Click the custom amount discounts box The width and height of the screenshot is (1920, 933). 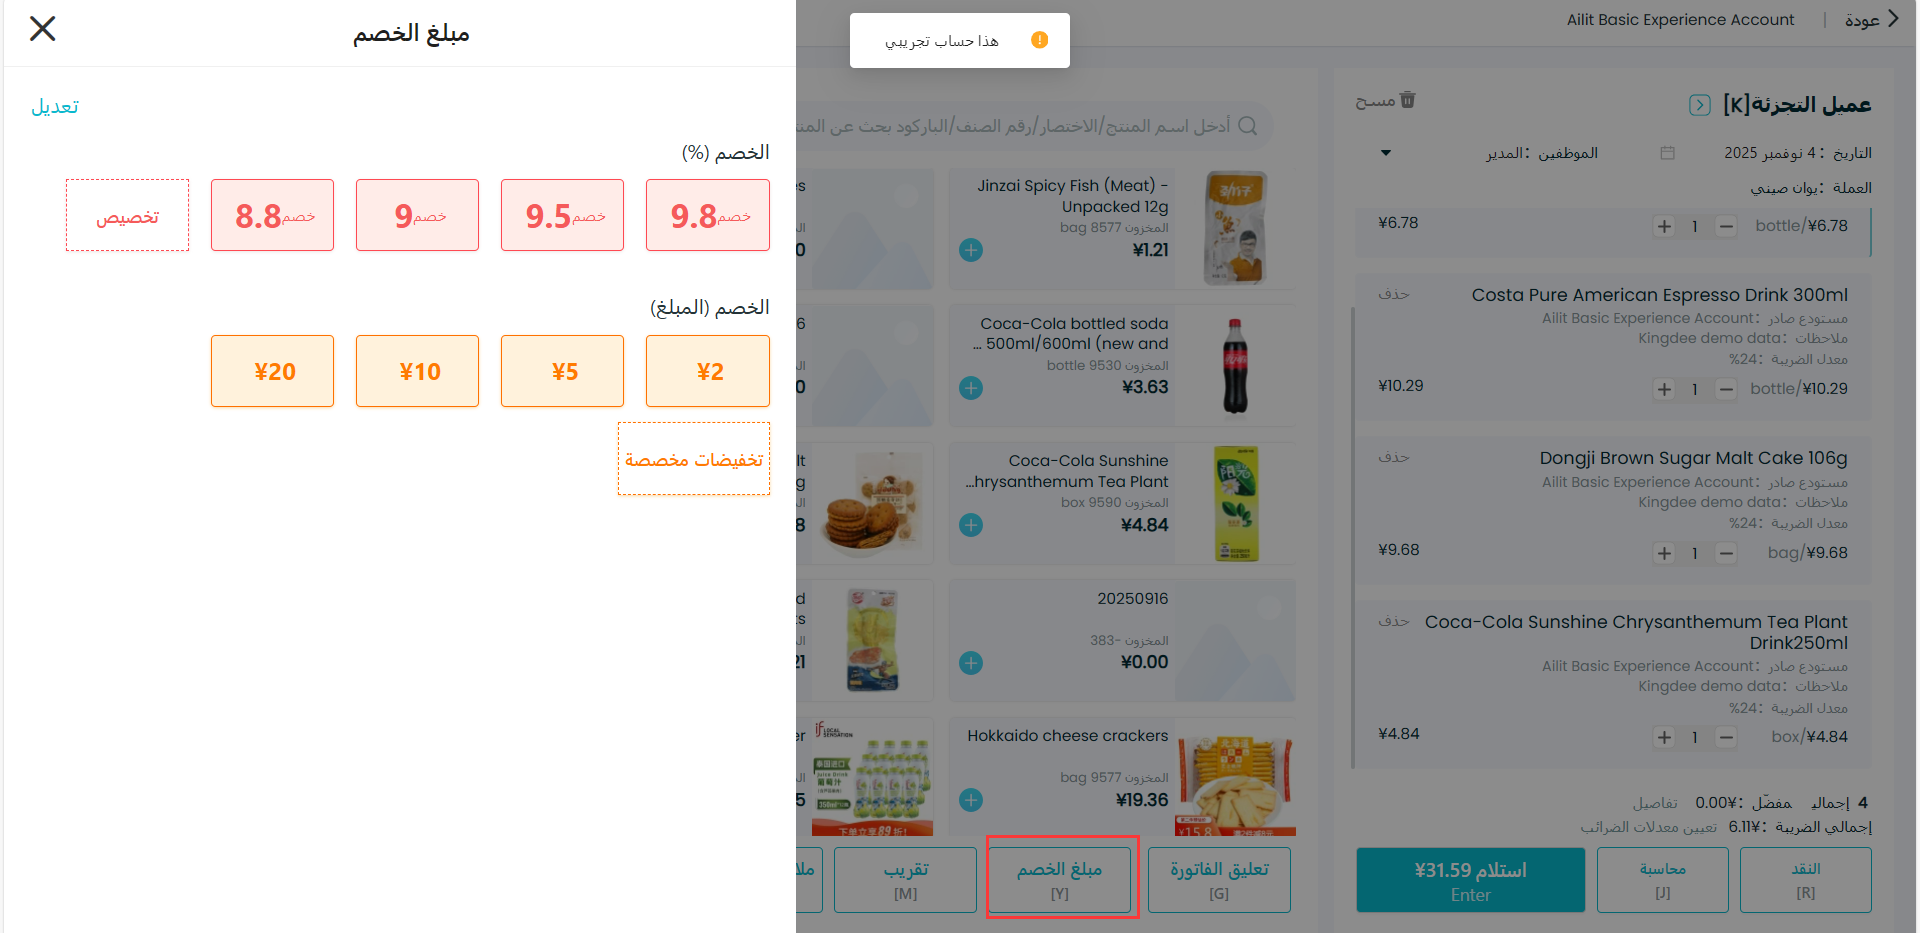pos(694,459)
